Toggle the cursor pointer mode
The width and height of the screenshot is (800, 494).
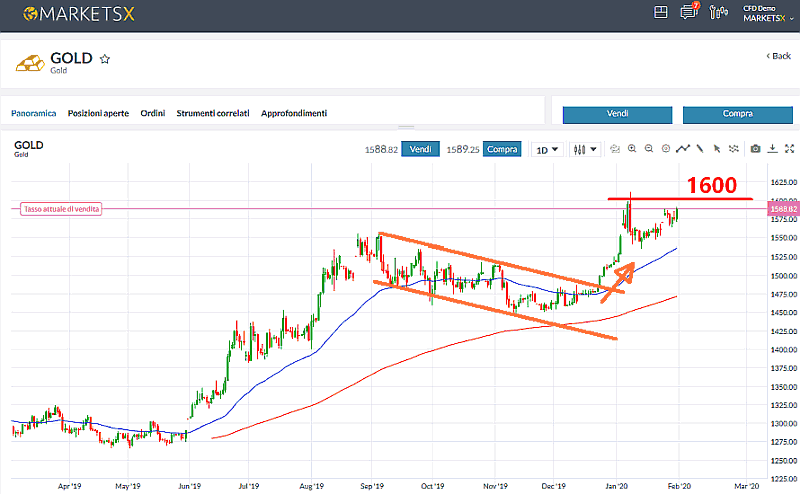[x=715, y=149]
